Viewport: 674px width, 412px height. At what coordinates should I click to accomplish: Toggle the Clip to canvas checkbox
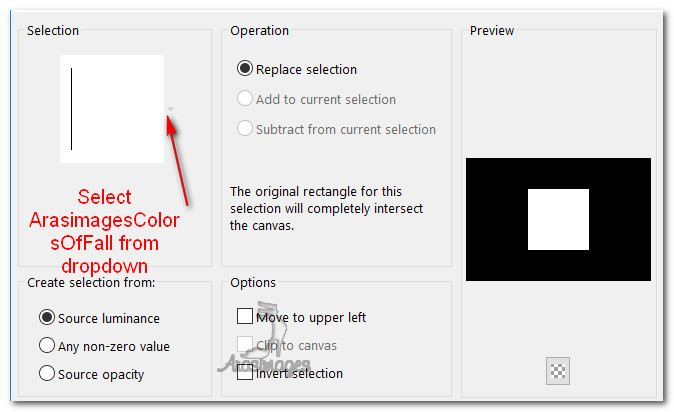[245, 345]
